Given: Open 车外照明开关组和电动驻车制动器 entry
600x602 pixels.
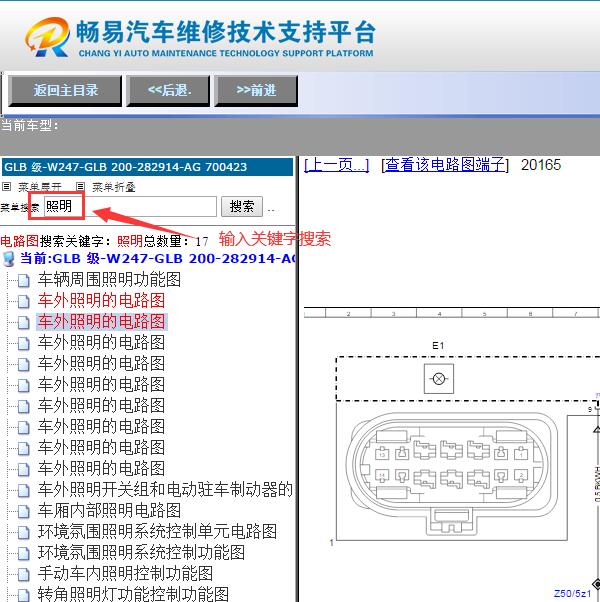Looking at the screenshot, I should (x=165, y=490).
